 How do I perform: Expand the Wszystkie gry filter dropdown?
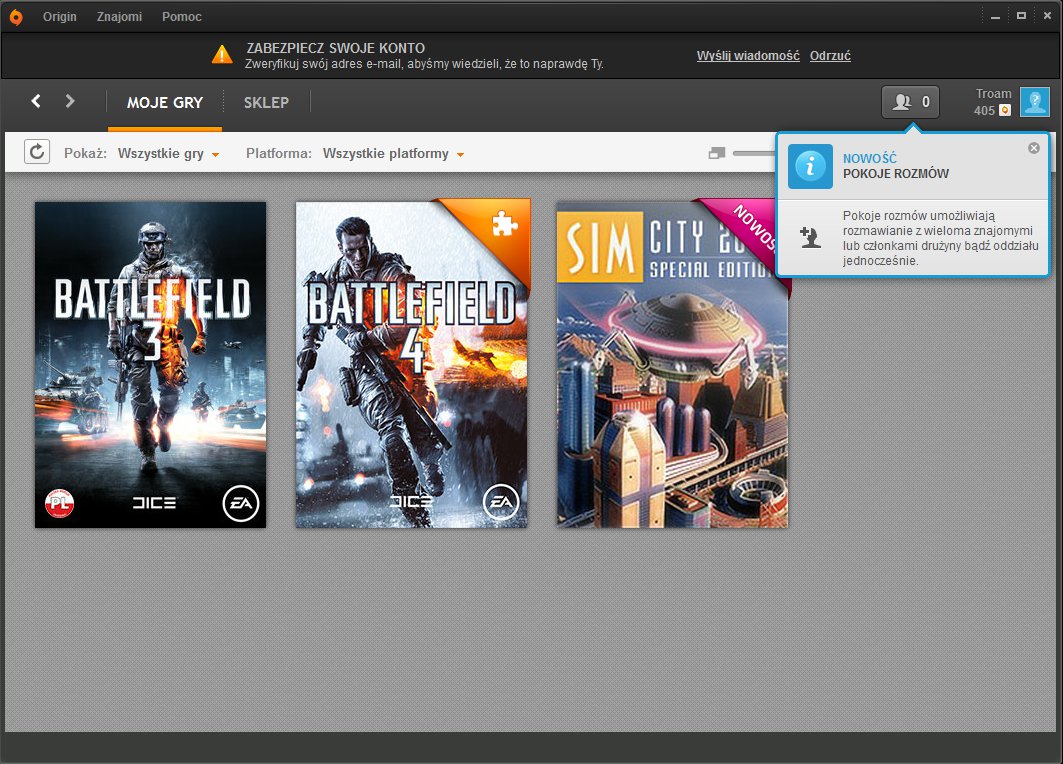(x=168, y=154)
